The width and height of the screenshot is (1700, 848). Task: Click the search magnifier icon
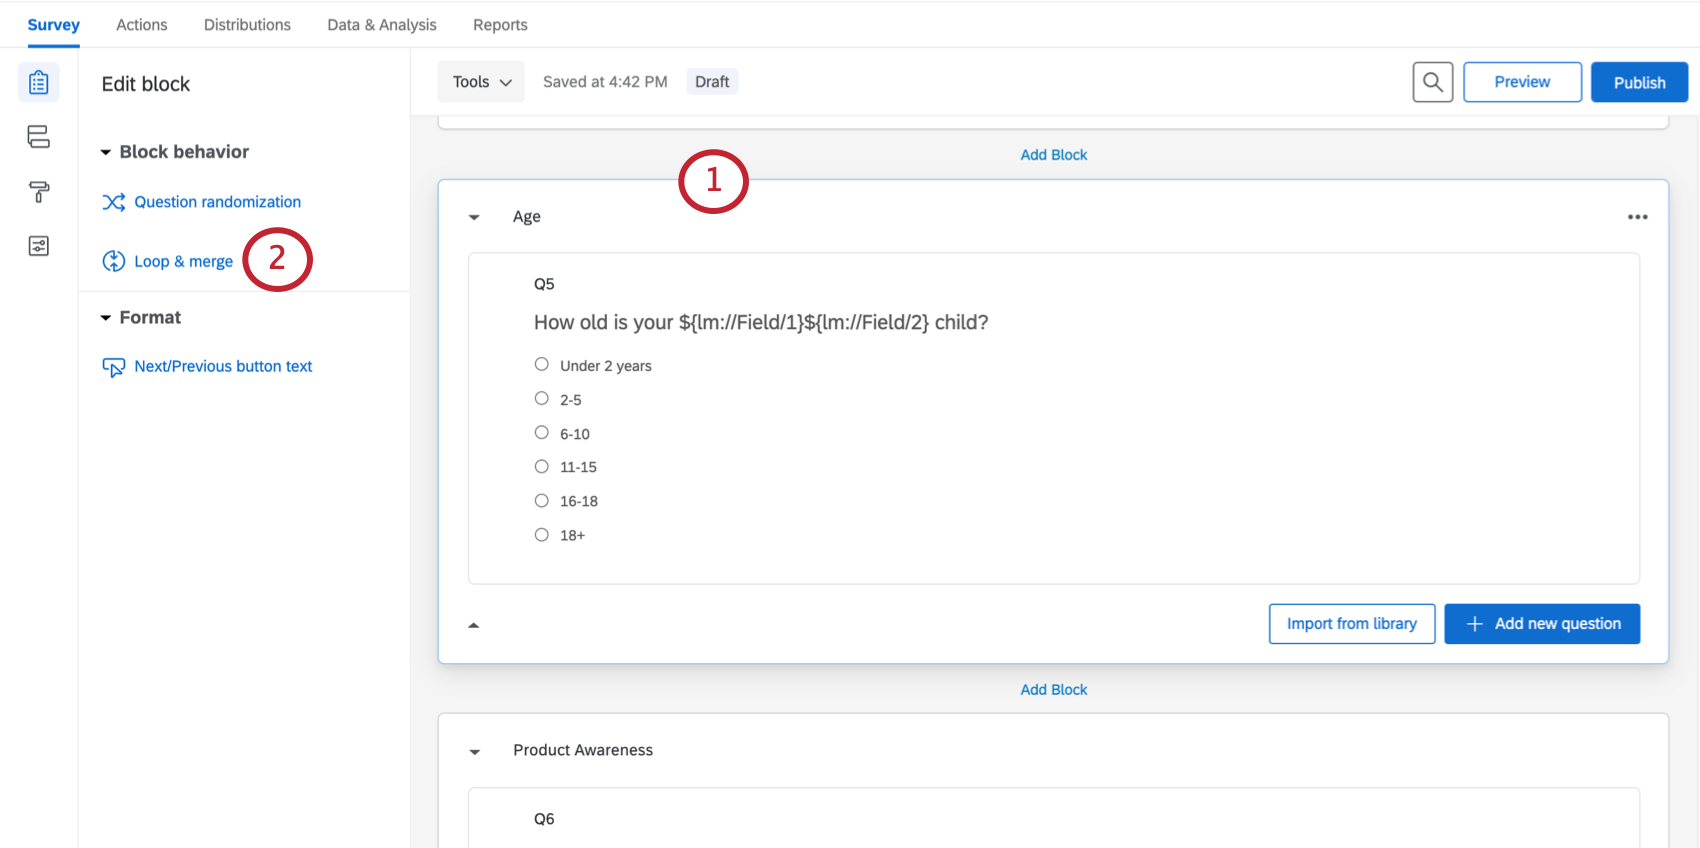click(x=1432, y=82)
